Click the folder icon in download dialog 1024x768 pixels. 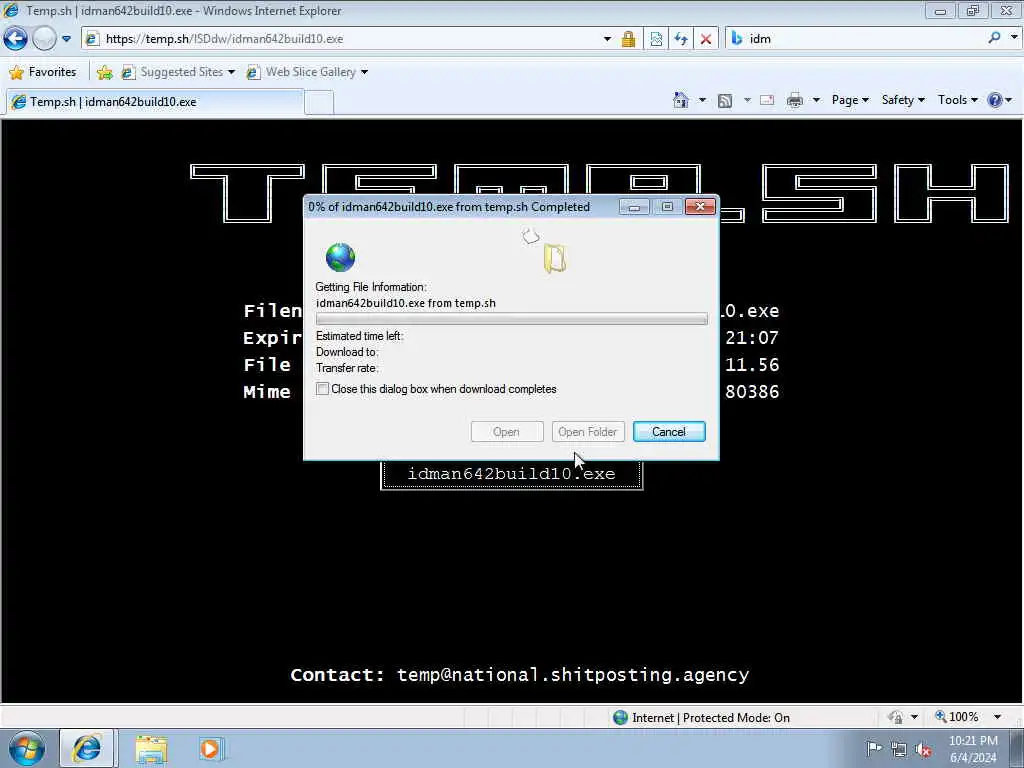click(554, 258)
